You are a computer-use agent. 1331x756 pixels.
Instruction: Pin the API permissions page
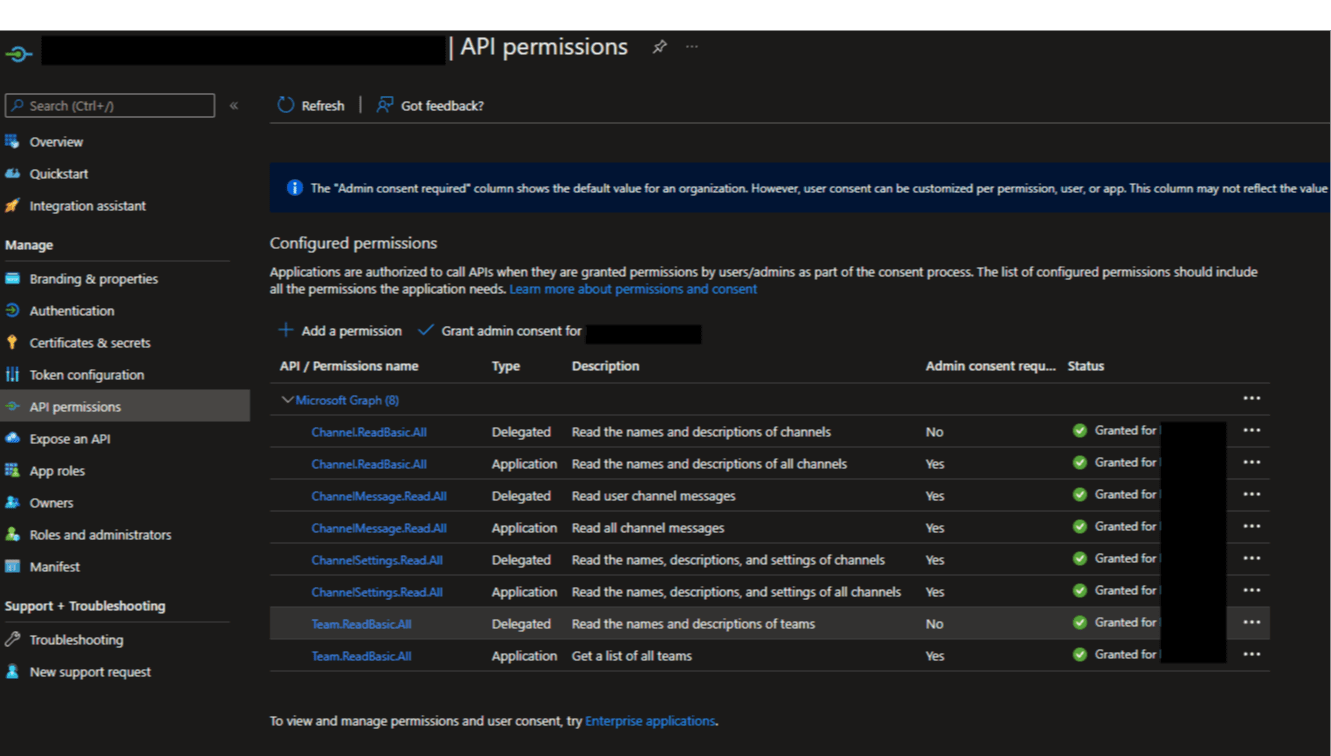tap(659, 47)
